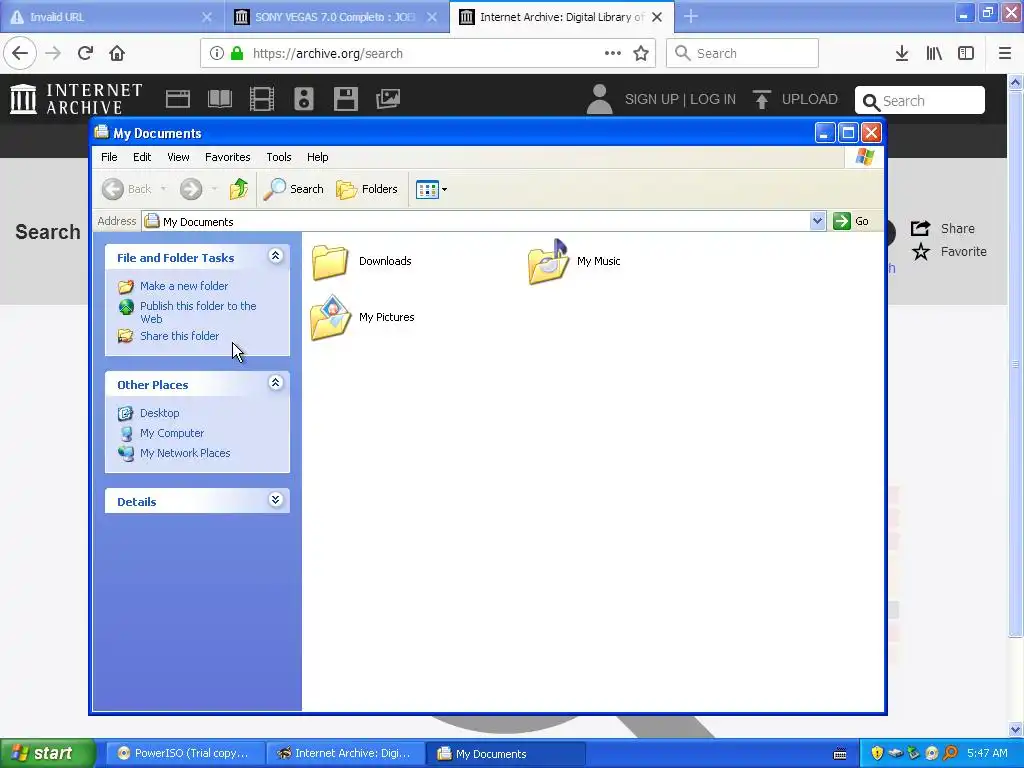Bookmark this page with the star icon
The width and height of the screenshot is (1024, 768).
[x=641, y=53]
